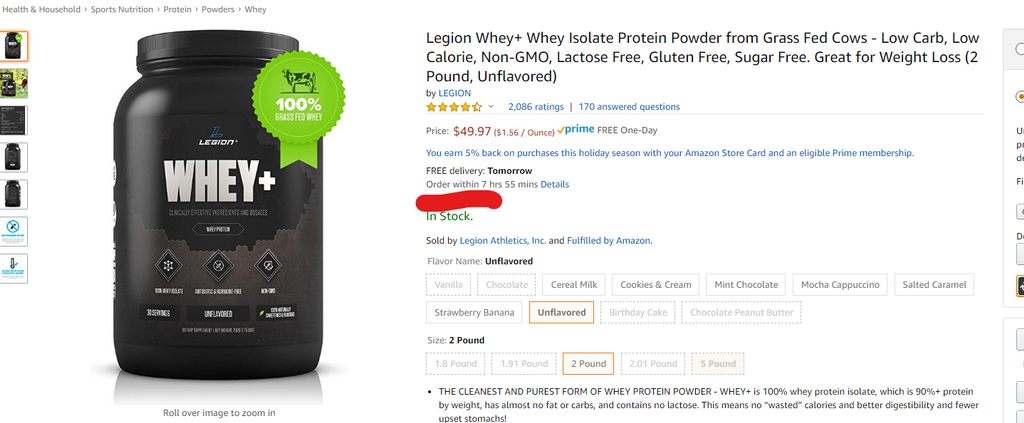Select the first product thumbnail
This screenshot has height=423, width=1024.
(x=14, y=46)
